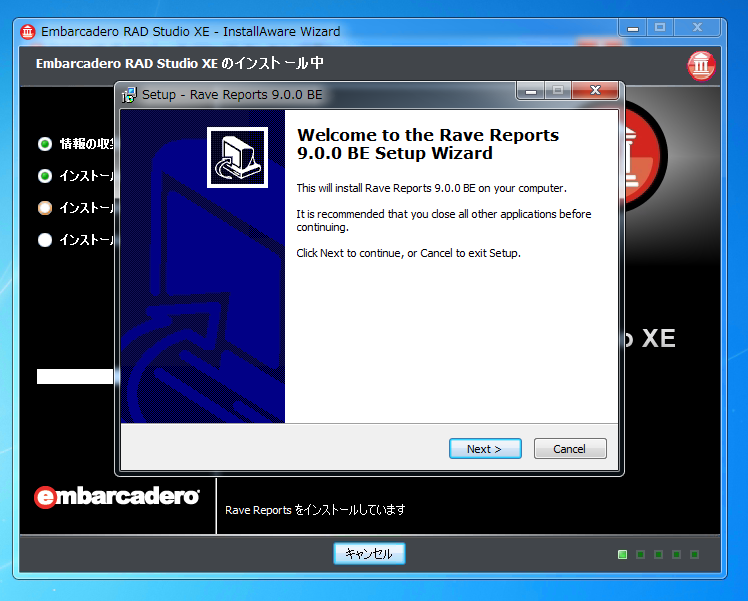The width and height of the screenshot is (748, 601).
Task: Click the first green step indicator square
Action: [623, 554]
